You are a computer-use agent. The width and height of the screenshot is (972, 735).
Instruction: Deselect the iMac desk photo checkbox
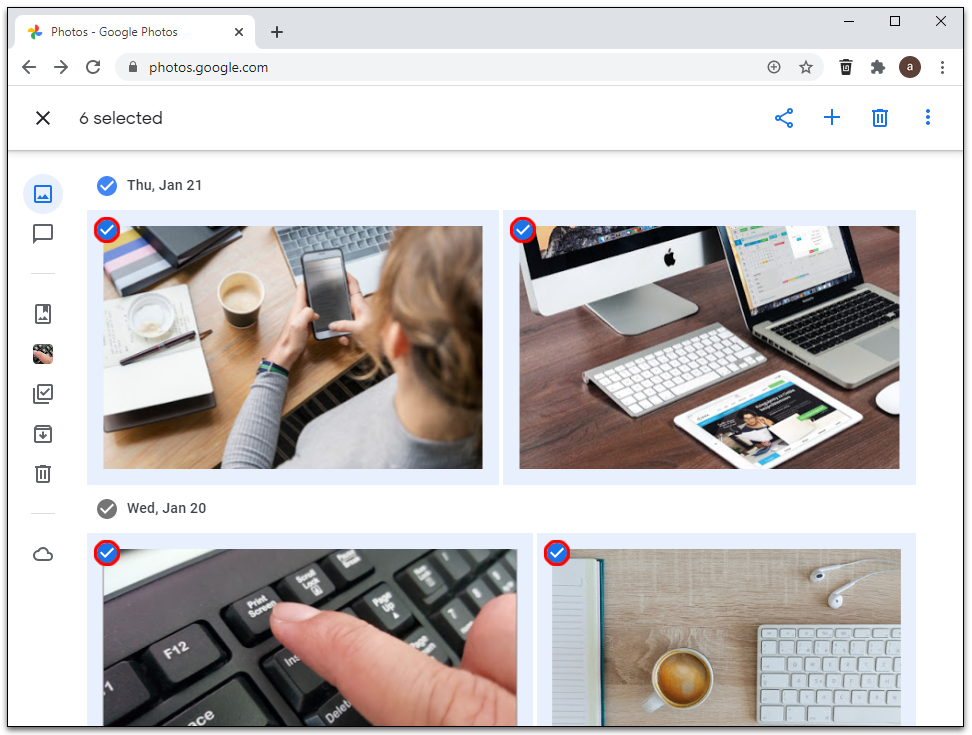(523, 230)
